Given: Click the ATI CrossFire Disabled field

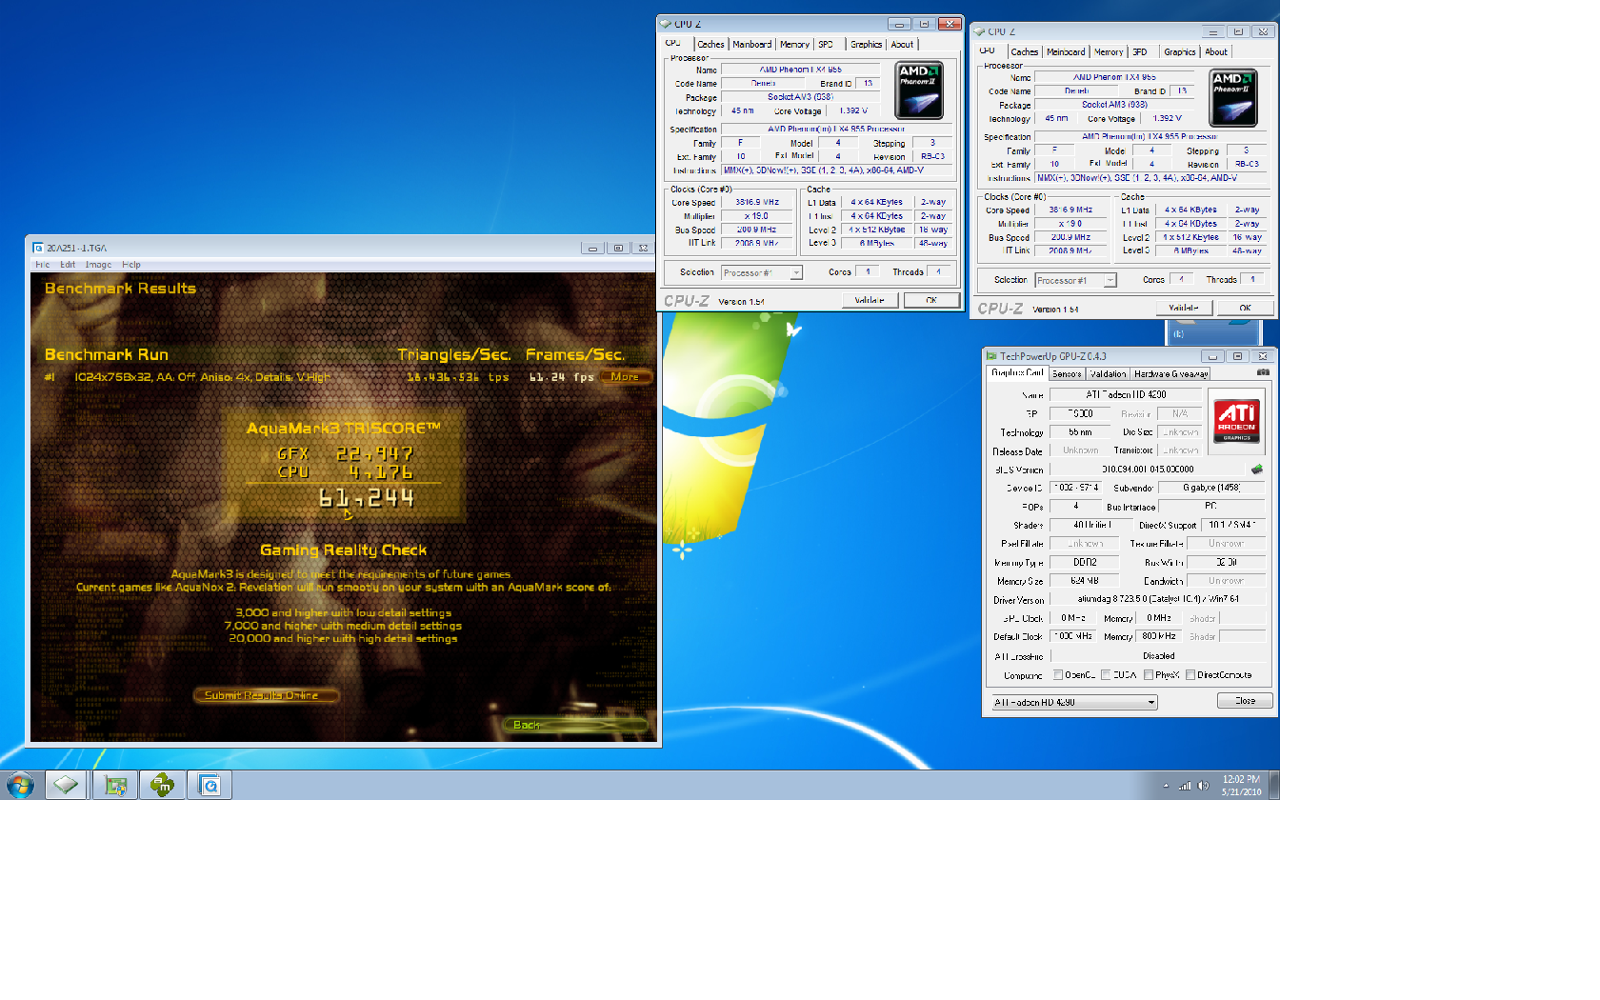Looking at the screenshot, I should 1158,656.
